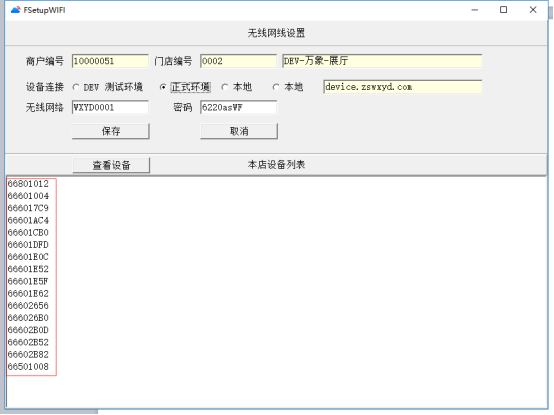Select the 正式环境 radio button
The height and width of the screenshot is (415, 554).
[163, 87]
